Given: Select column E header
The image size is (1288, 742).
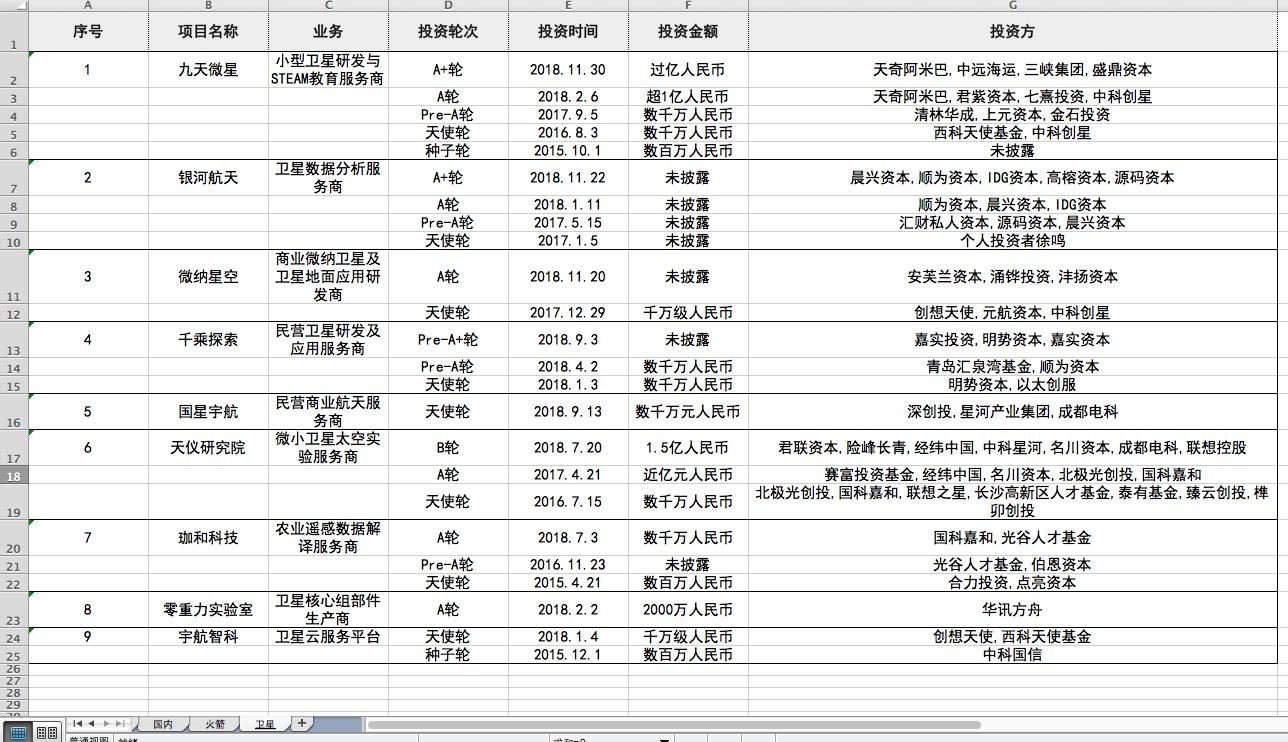Looking at the screenshot, I should click(568, 5).
